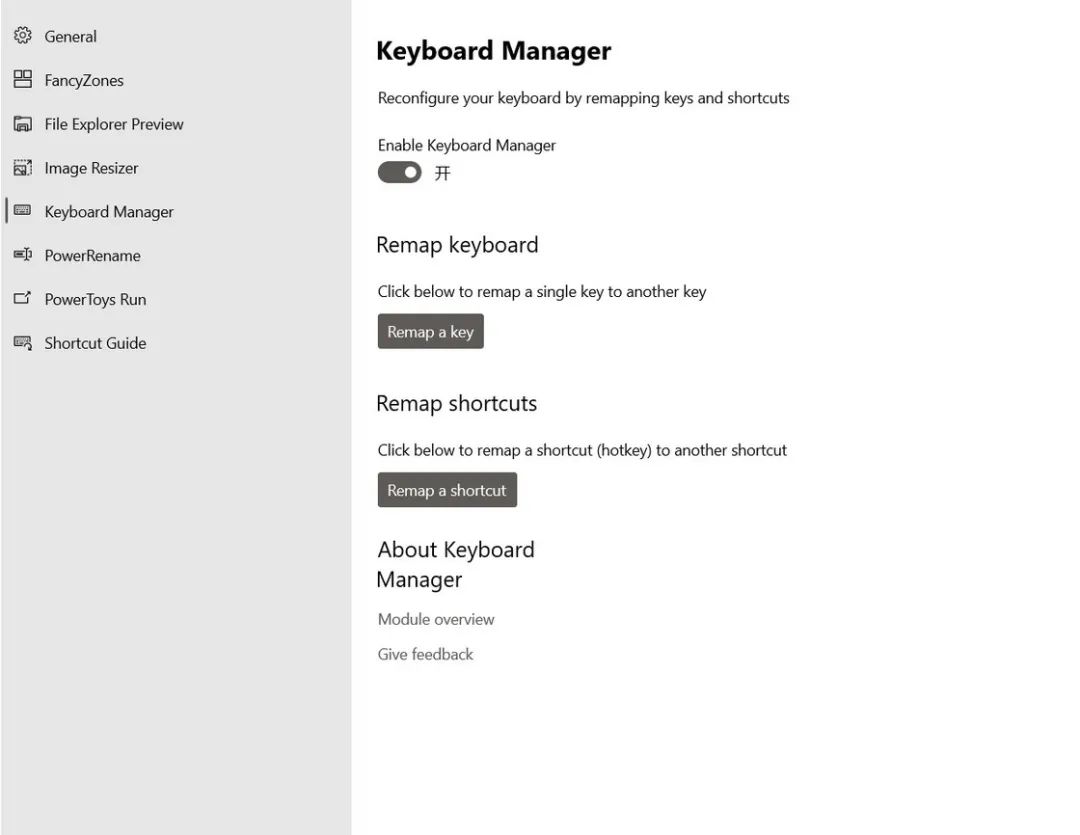1080x835 pixels.
Task: Go to File Explorer Preview settings
Action: pyautogui.click(x=114, y=125)
